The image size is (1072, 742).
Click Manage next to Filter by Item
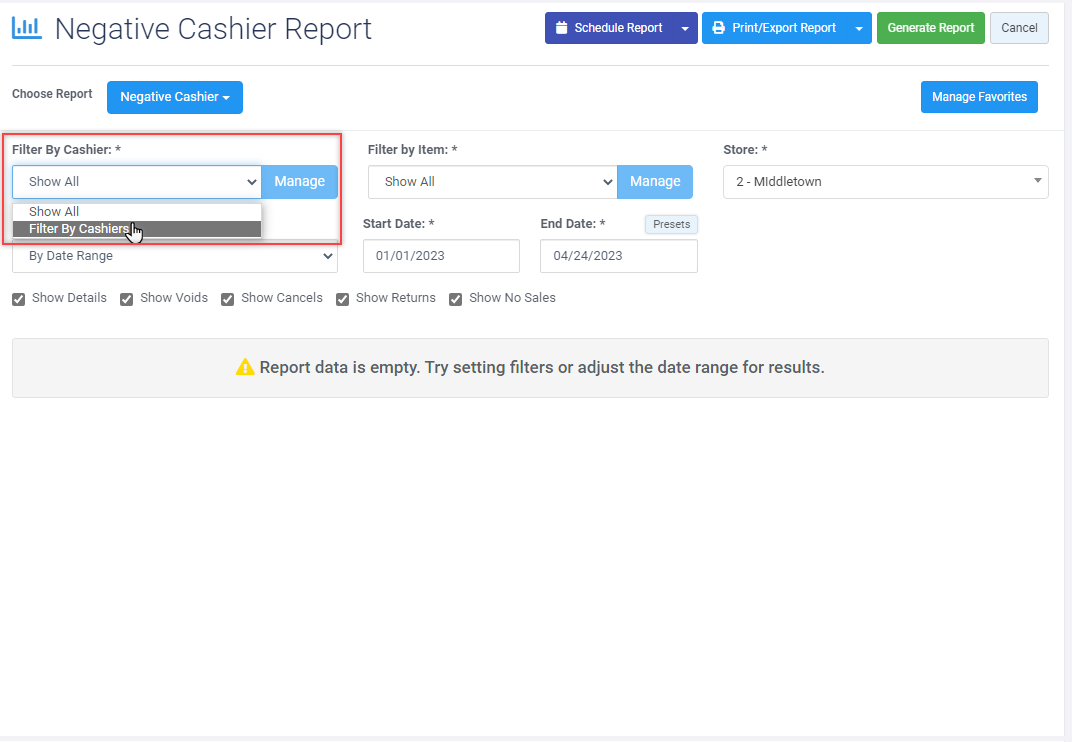click(x=655, y=182)
